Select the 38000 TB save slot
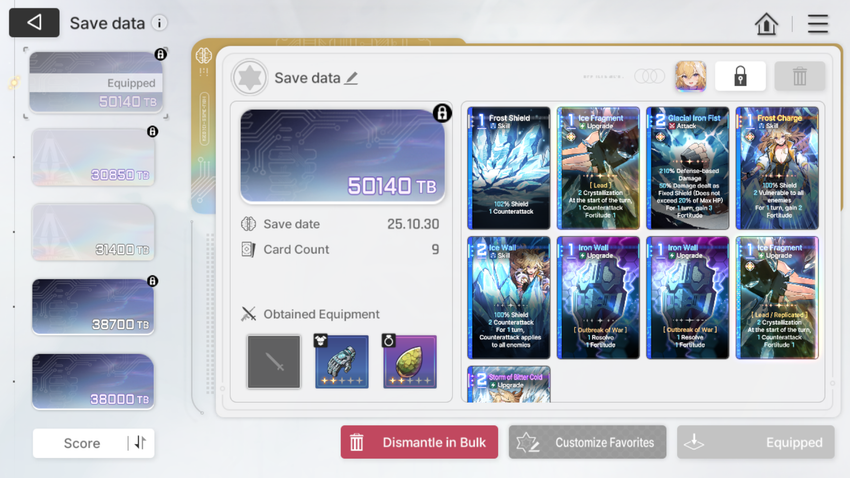This screenshot has width=850, height=478. tap(93, 382)
